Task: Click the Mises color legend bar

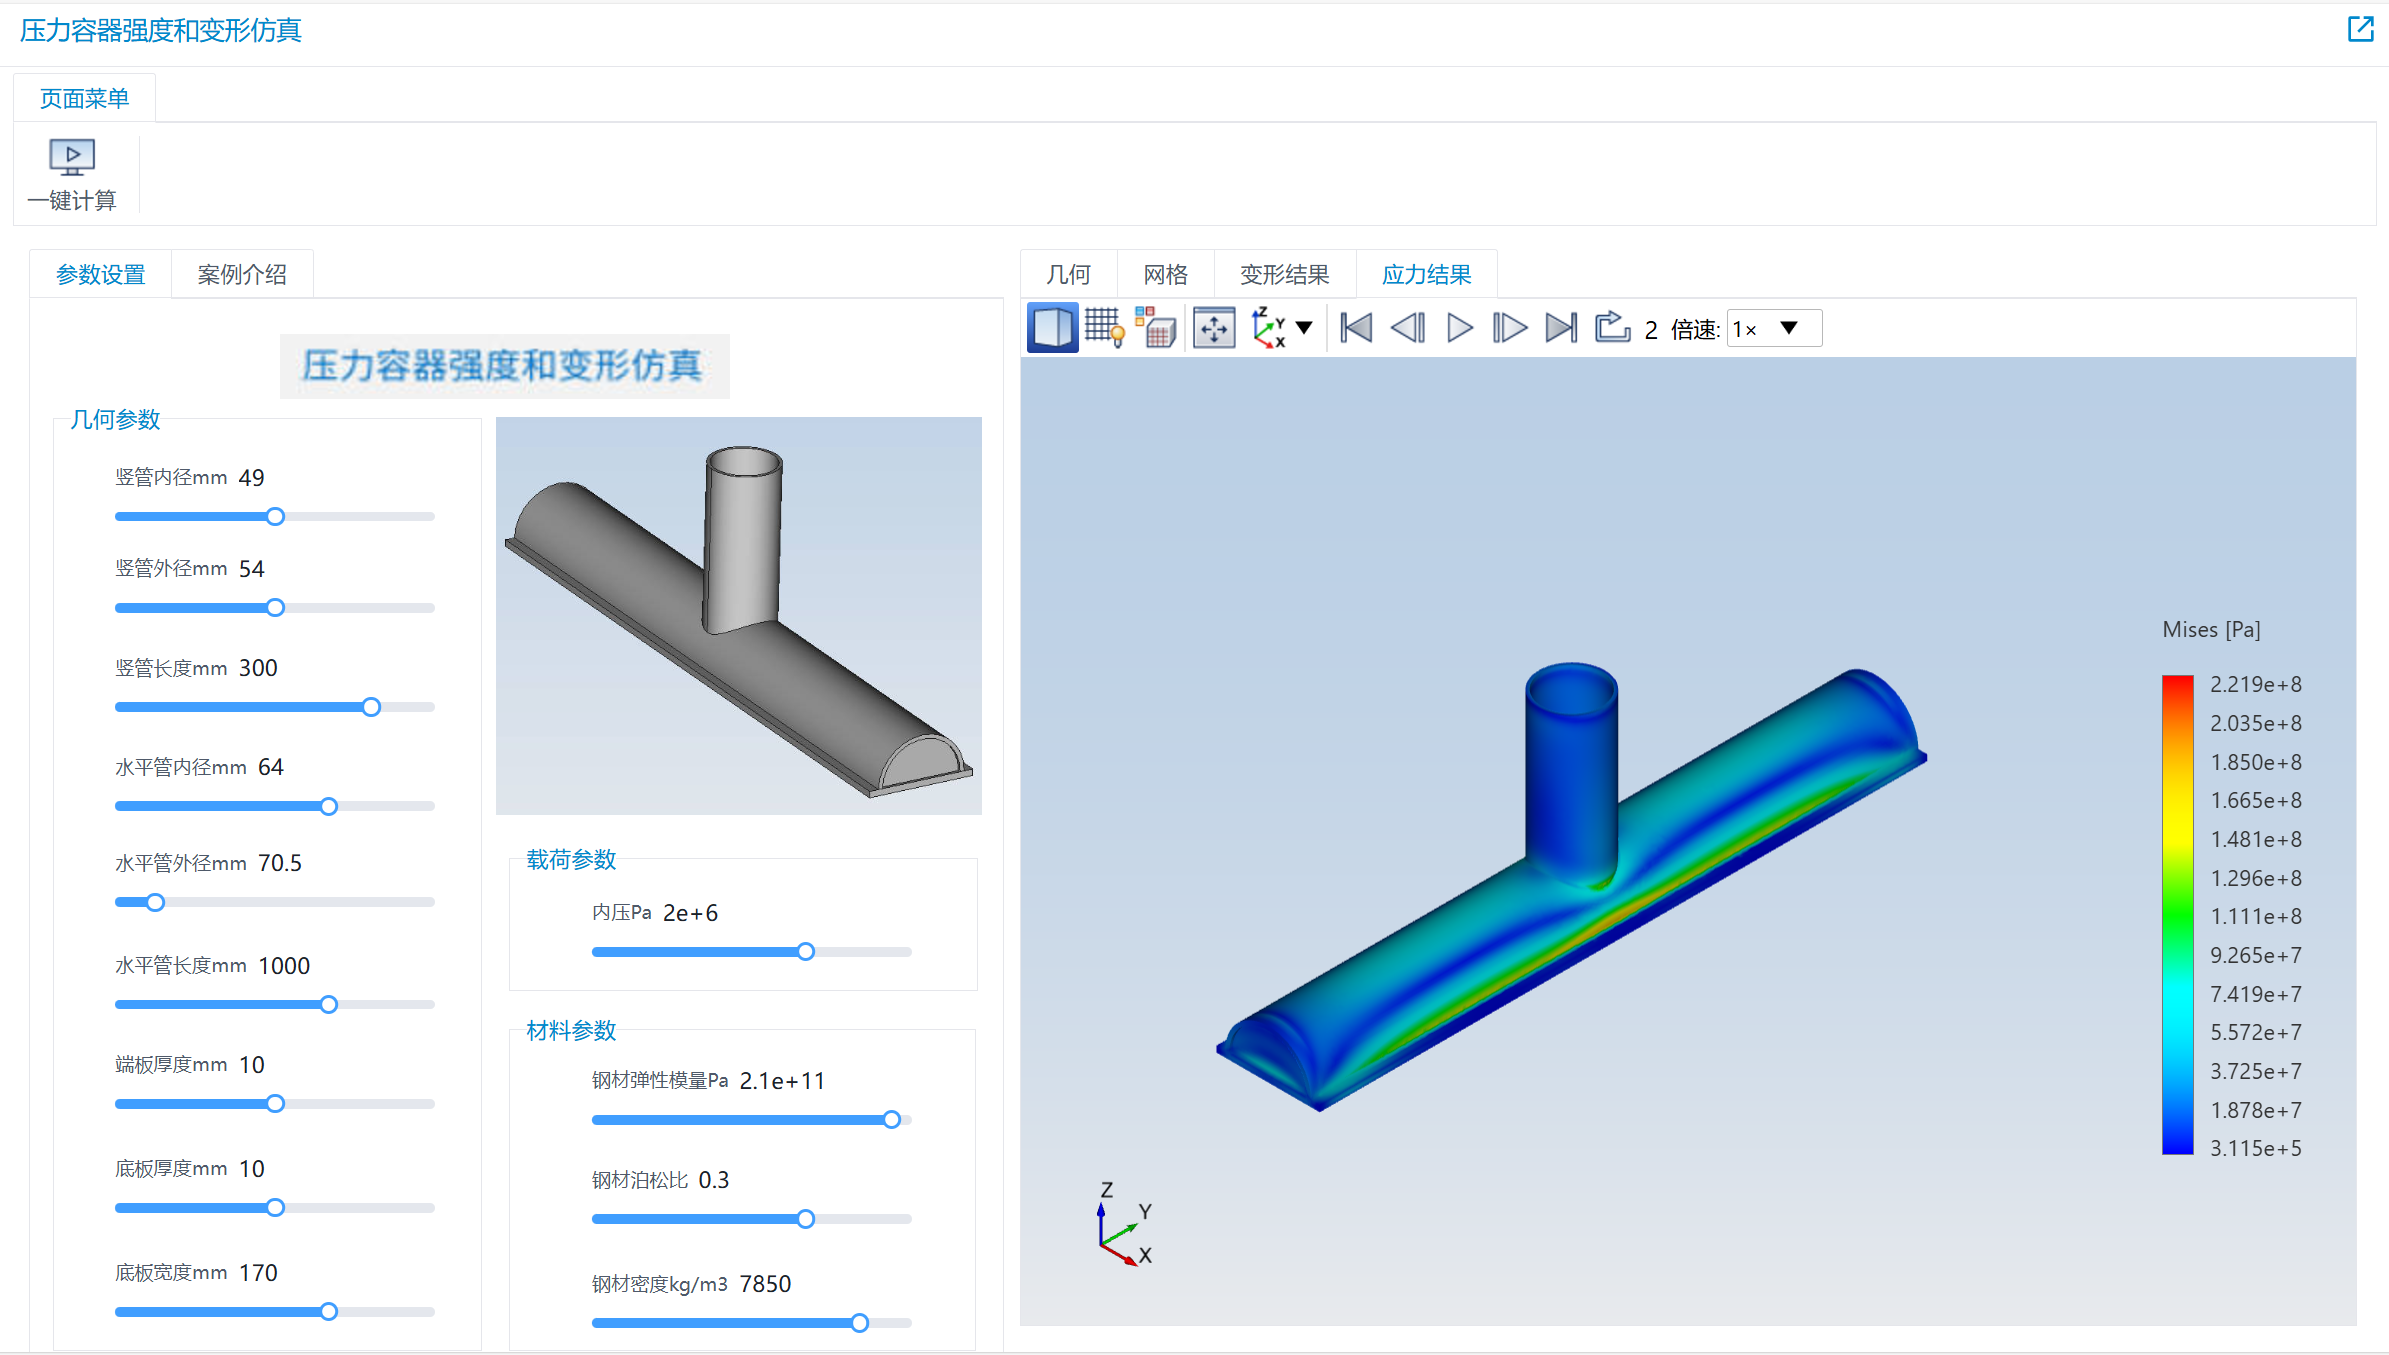Action: point(2177,915)
